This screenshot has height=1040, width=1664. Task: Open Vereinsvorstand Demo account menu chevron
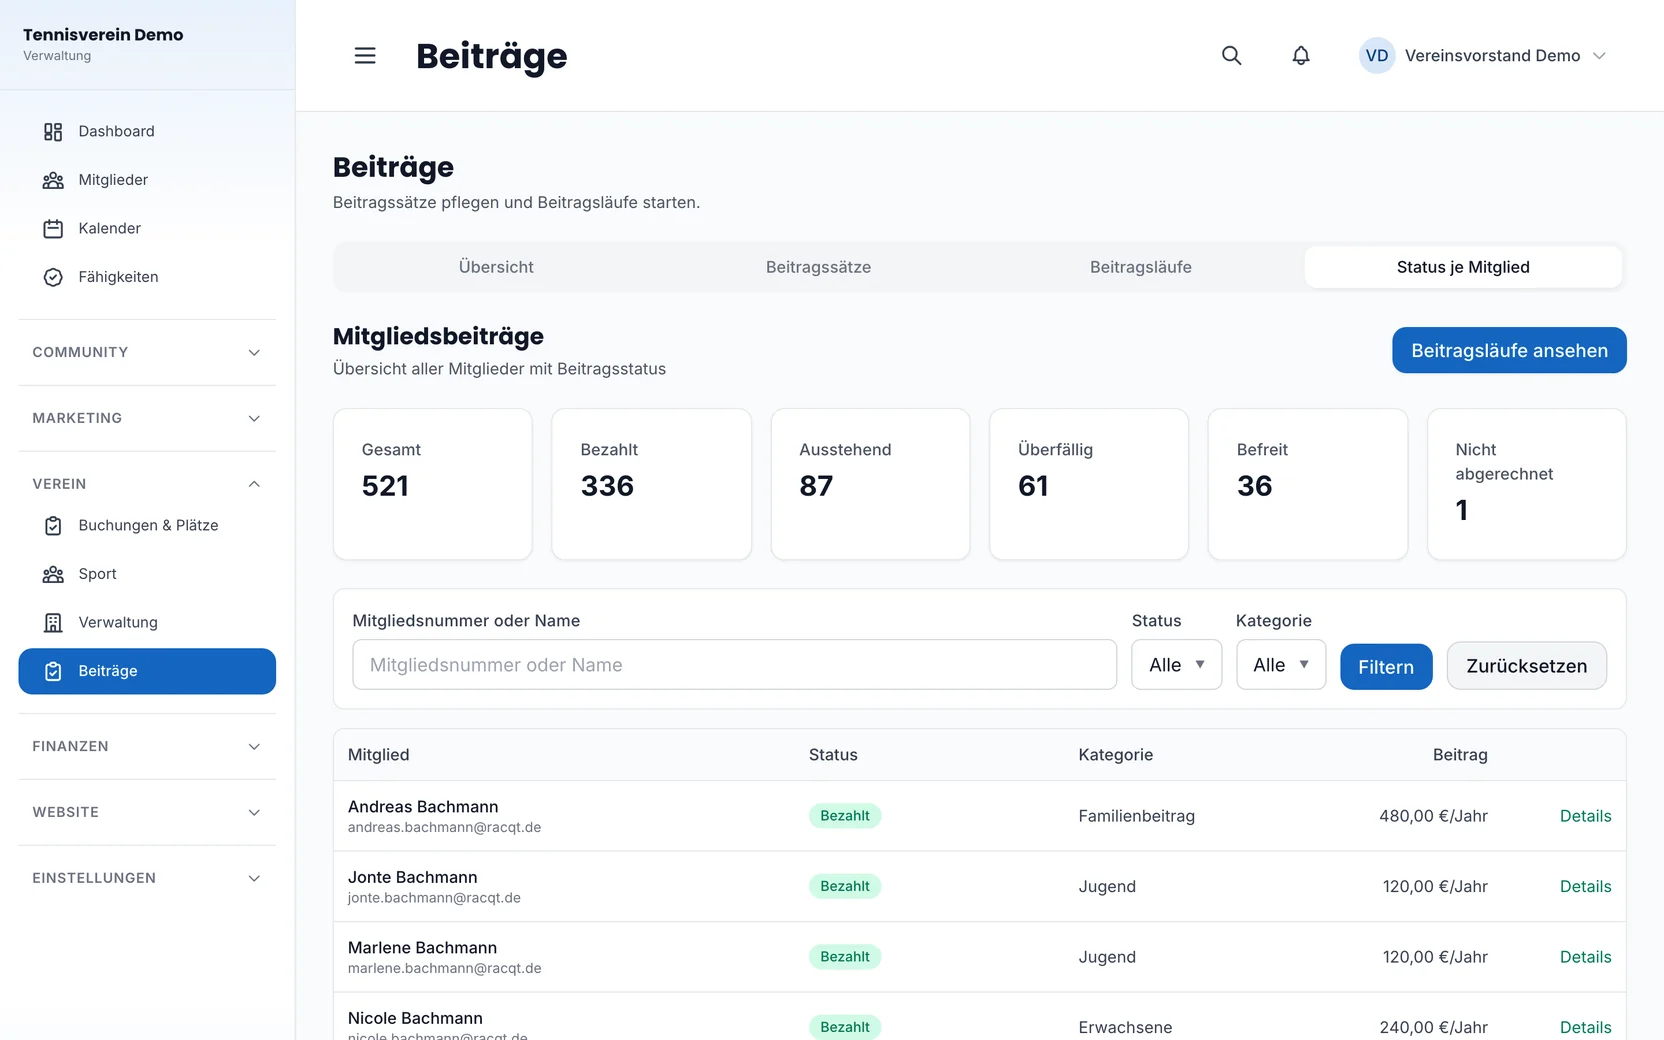click(x=1599, y=56)
